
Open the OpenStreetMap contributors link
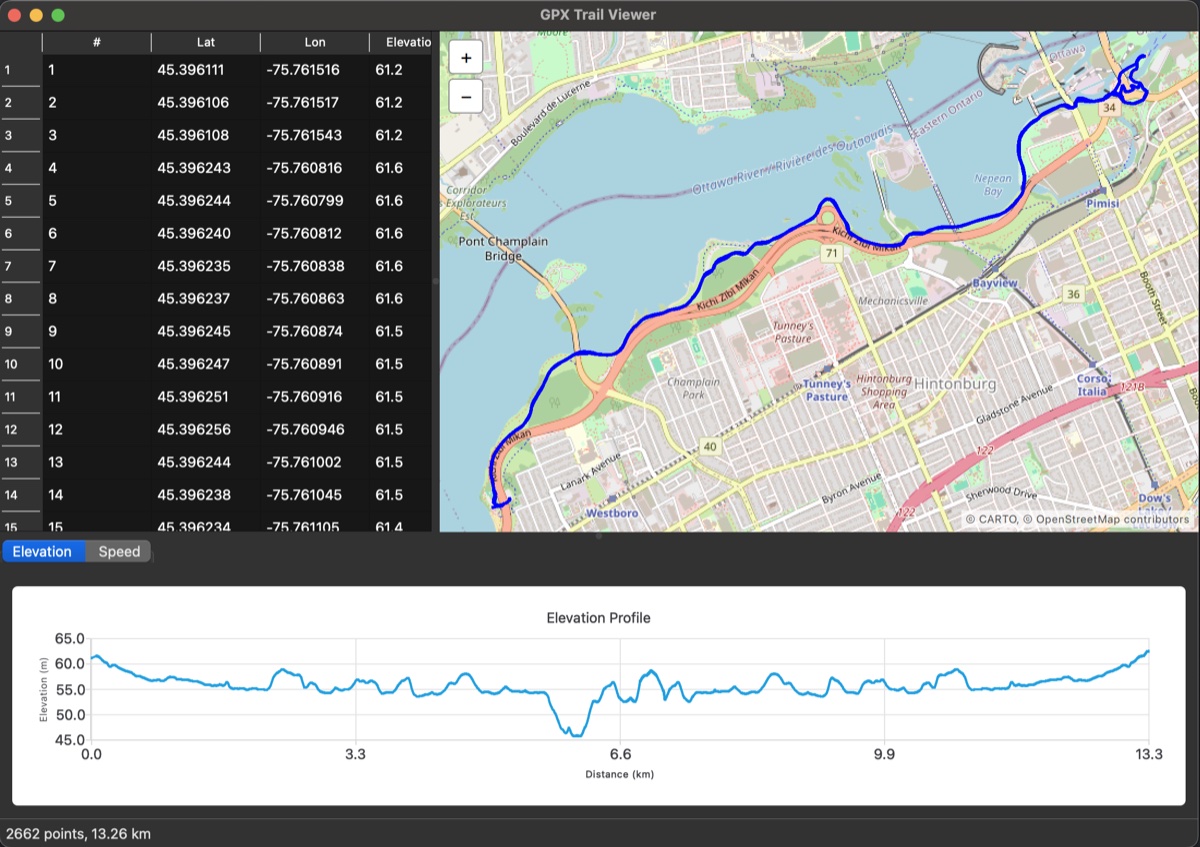(1112, 519)
